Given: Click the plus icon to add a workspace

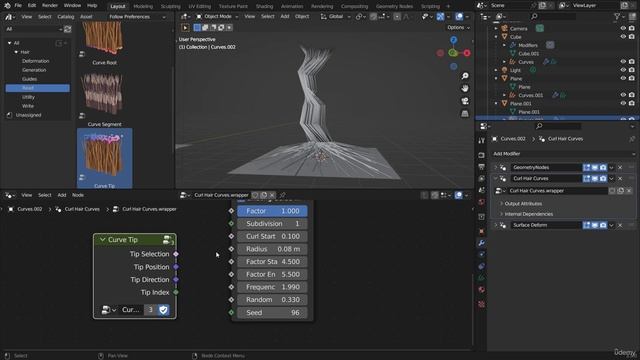Looking at the screenshot, I should [x=448, y=6].
